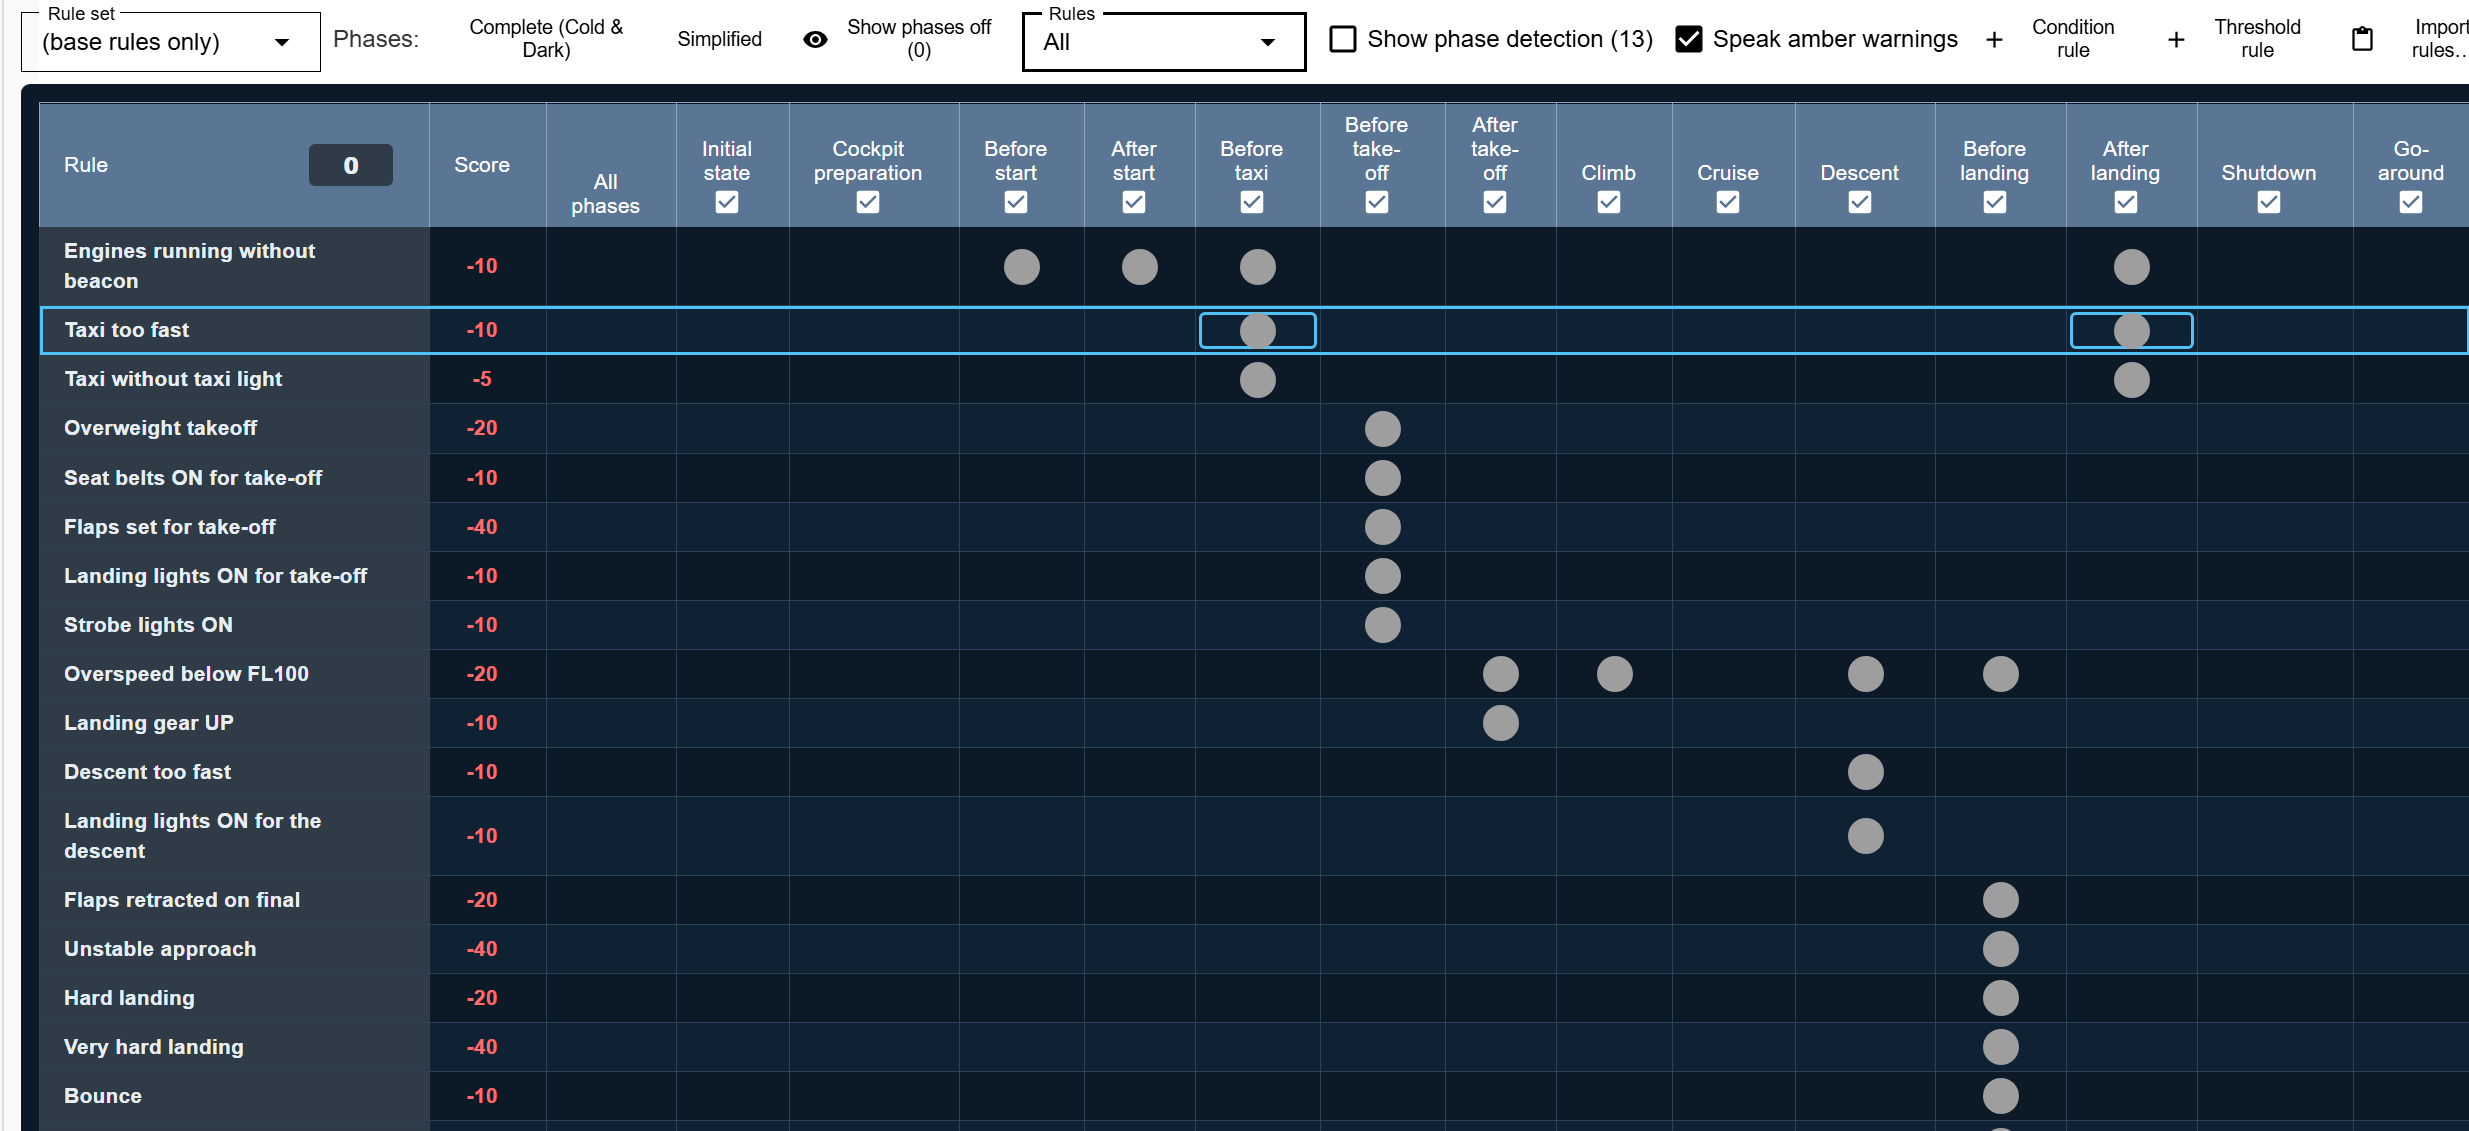Select the Strobe lights ON rule name
The image size is (2469, 1131).
148,625
